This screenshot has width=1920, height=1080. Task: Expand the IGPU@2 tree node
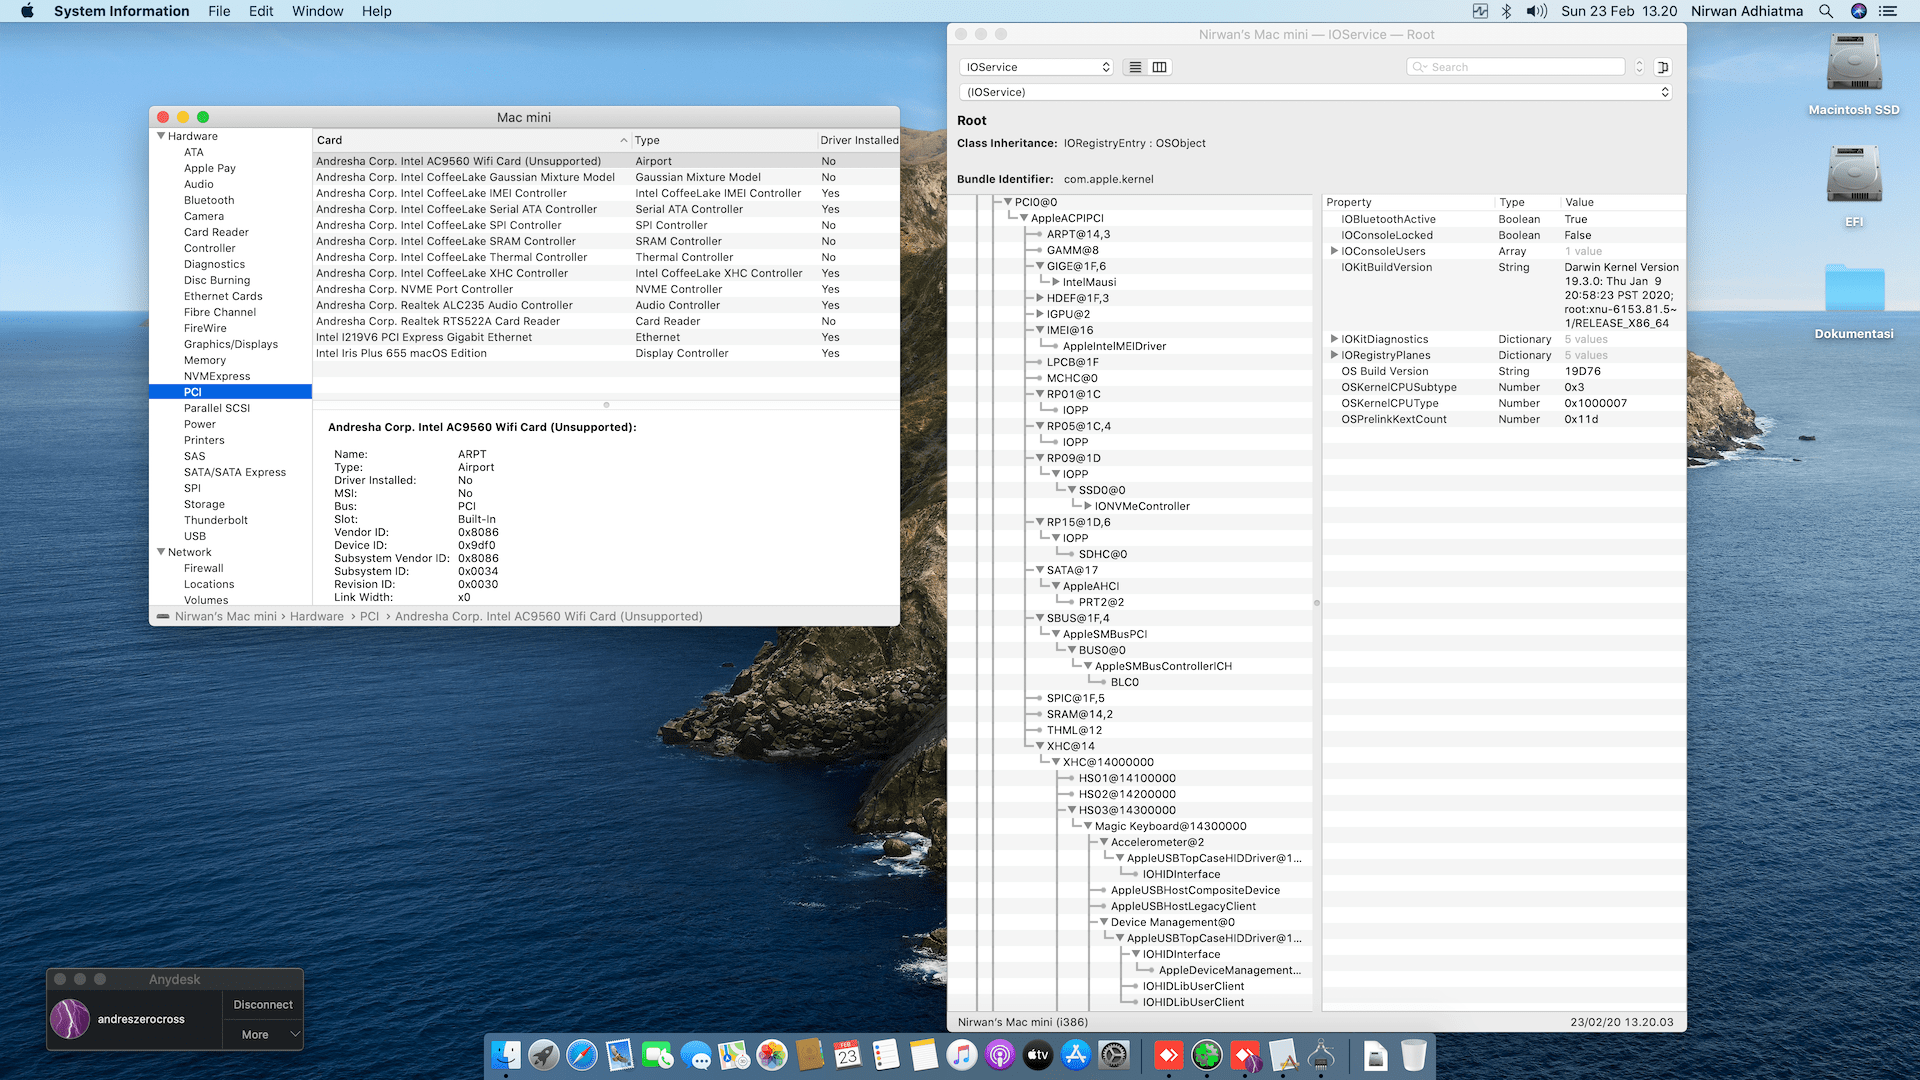point(1040,314)
